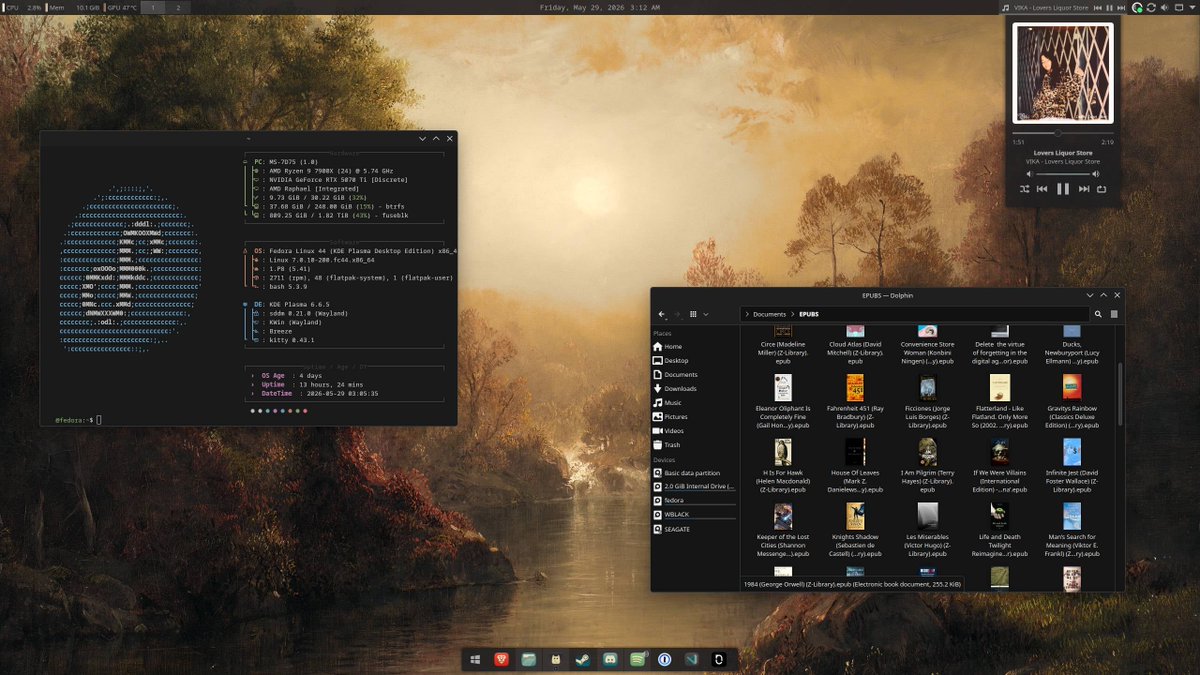The height and width of the screenshot is (675, 1200).
Task: Adjust the media popup volume slider
Action: [1063, 174]
